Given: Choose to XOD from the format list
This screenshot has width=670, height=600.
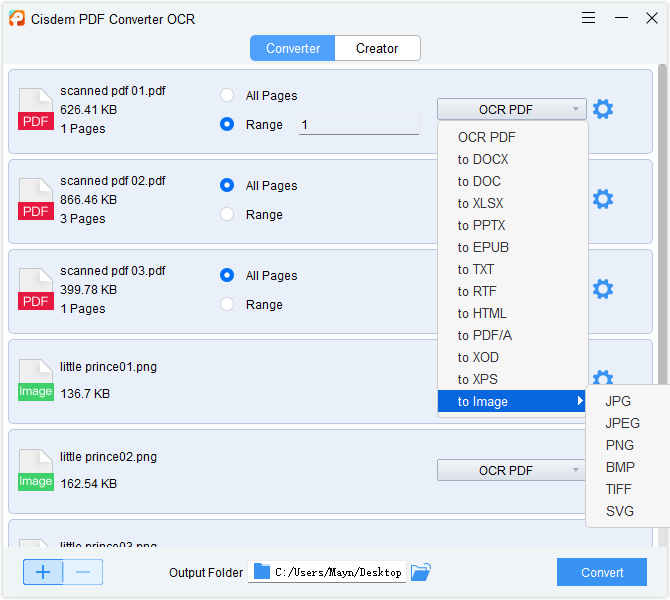Looking at the screenshot, I should 513,357.
